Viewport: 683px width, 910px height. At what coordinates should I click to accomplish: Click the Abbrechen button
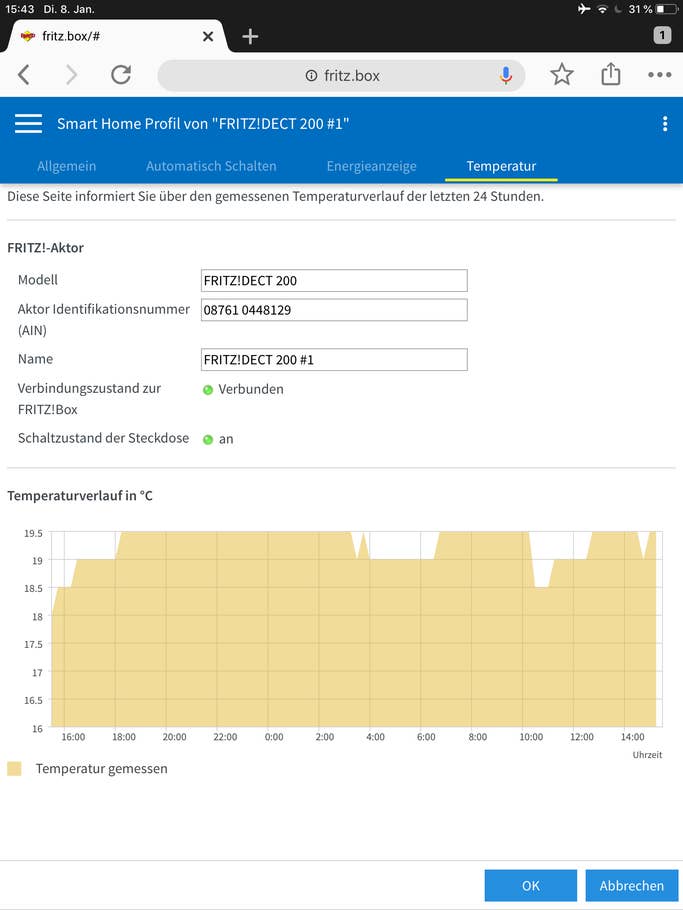pyautogui.click(x=632, y=886)
